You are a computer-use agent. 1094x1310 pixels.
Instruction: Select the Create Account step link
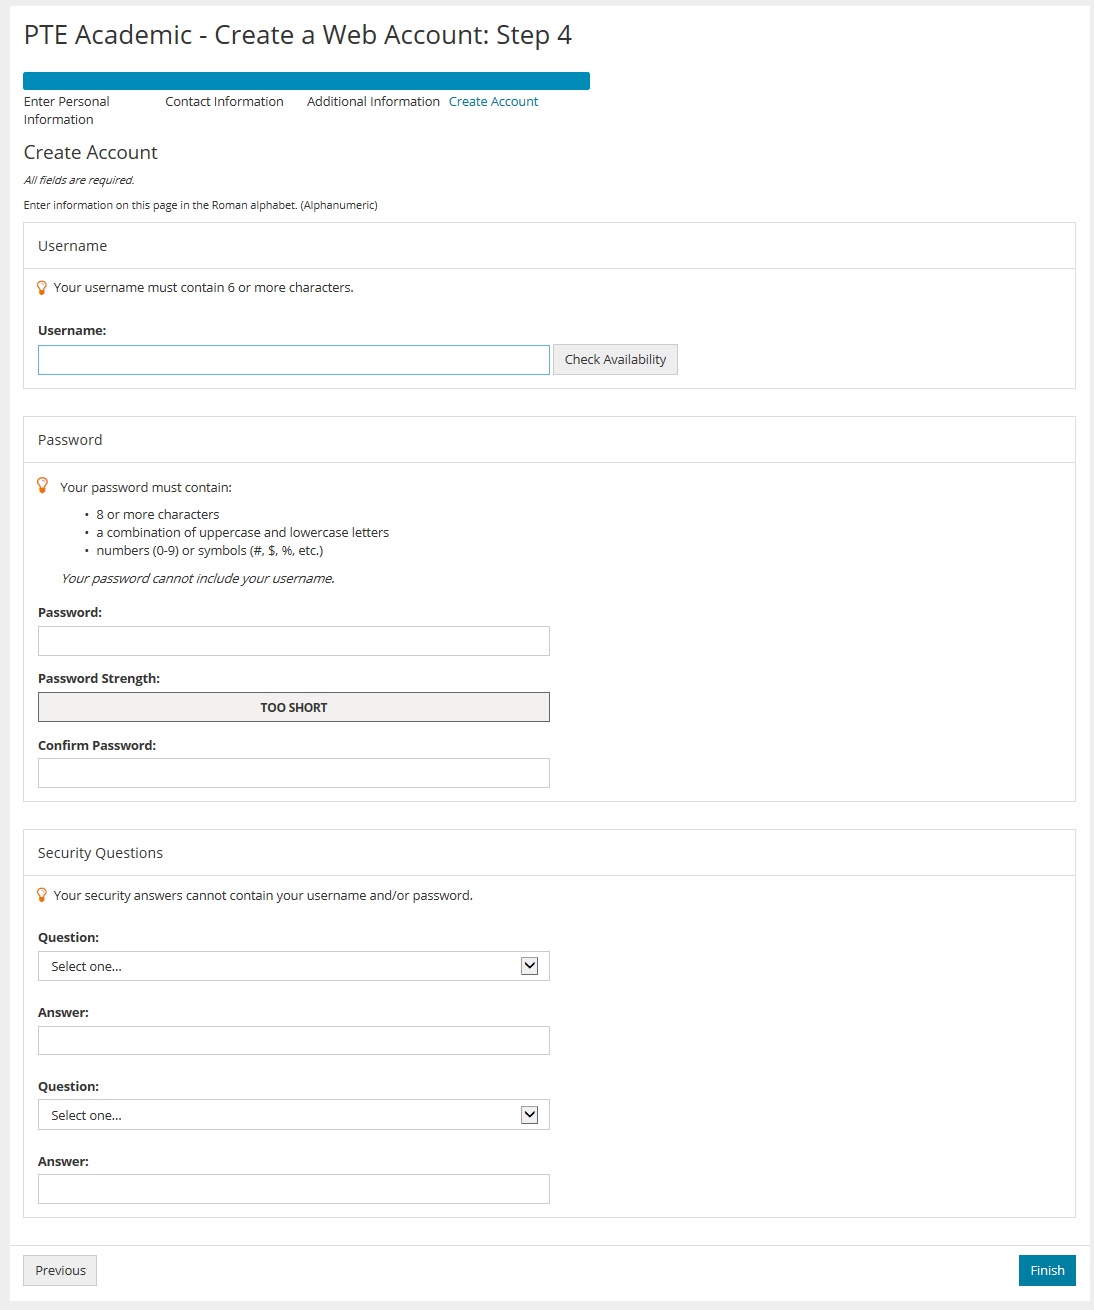click(493, 102)
